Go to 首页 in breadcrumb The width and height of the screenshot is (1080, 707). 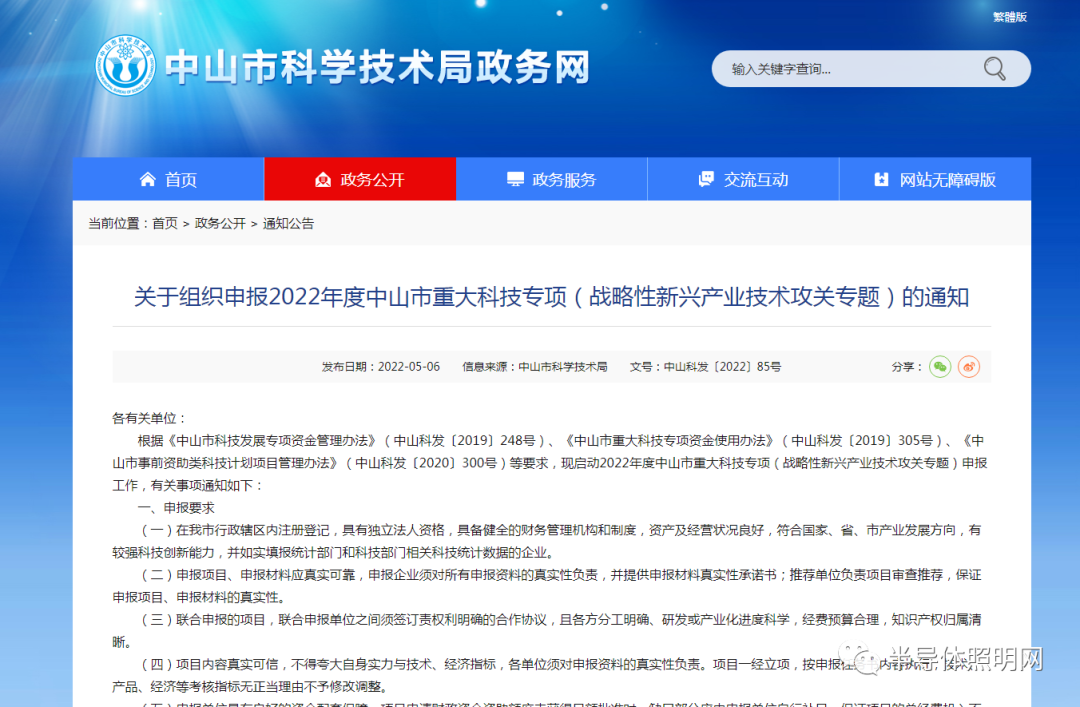[165, 223]
